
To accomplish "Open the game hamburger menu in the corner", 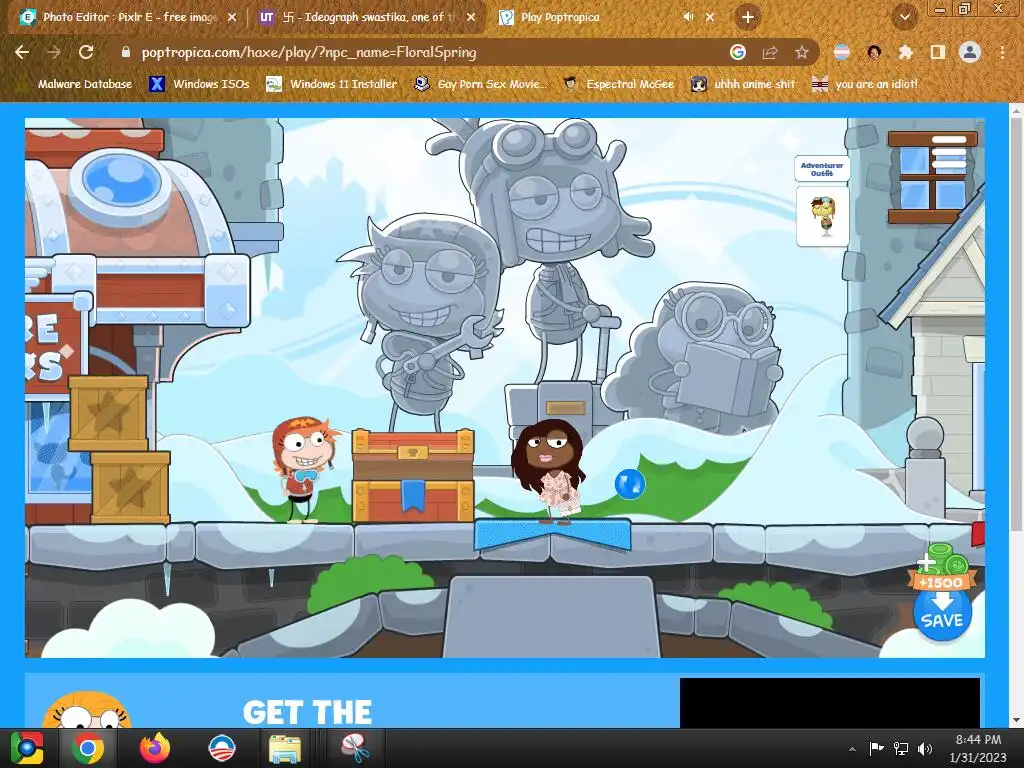I will point(948,152).
